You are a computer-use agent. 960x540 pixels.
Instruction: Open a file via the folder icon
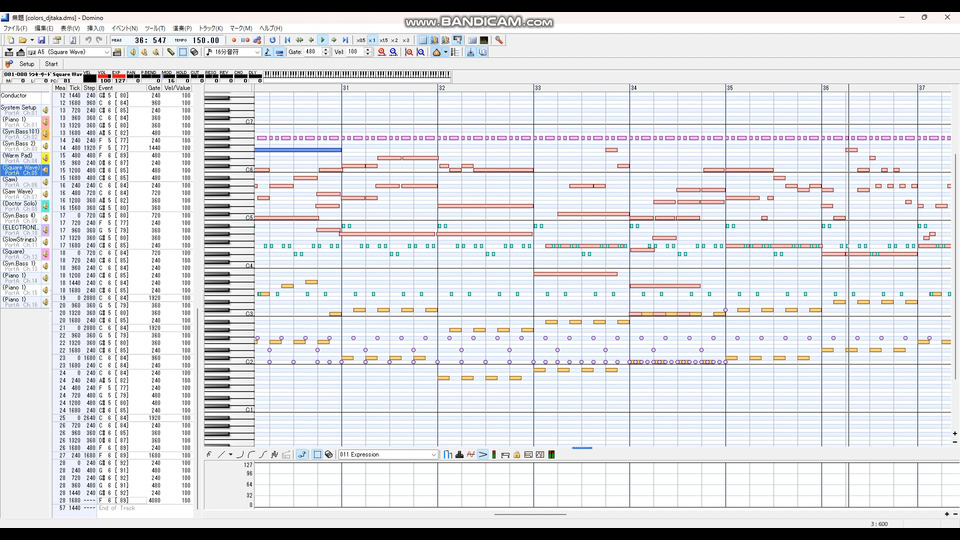tap(22, 40)
